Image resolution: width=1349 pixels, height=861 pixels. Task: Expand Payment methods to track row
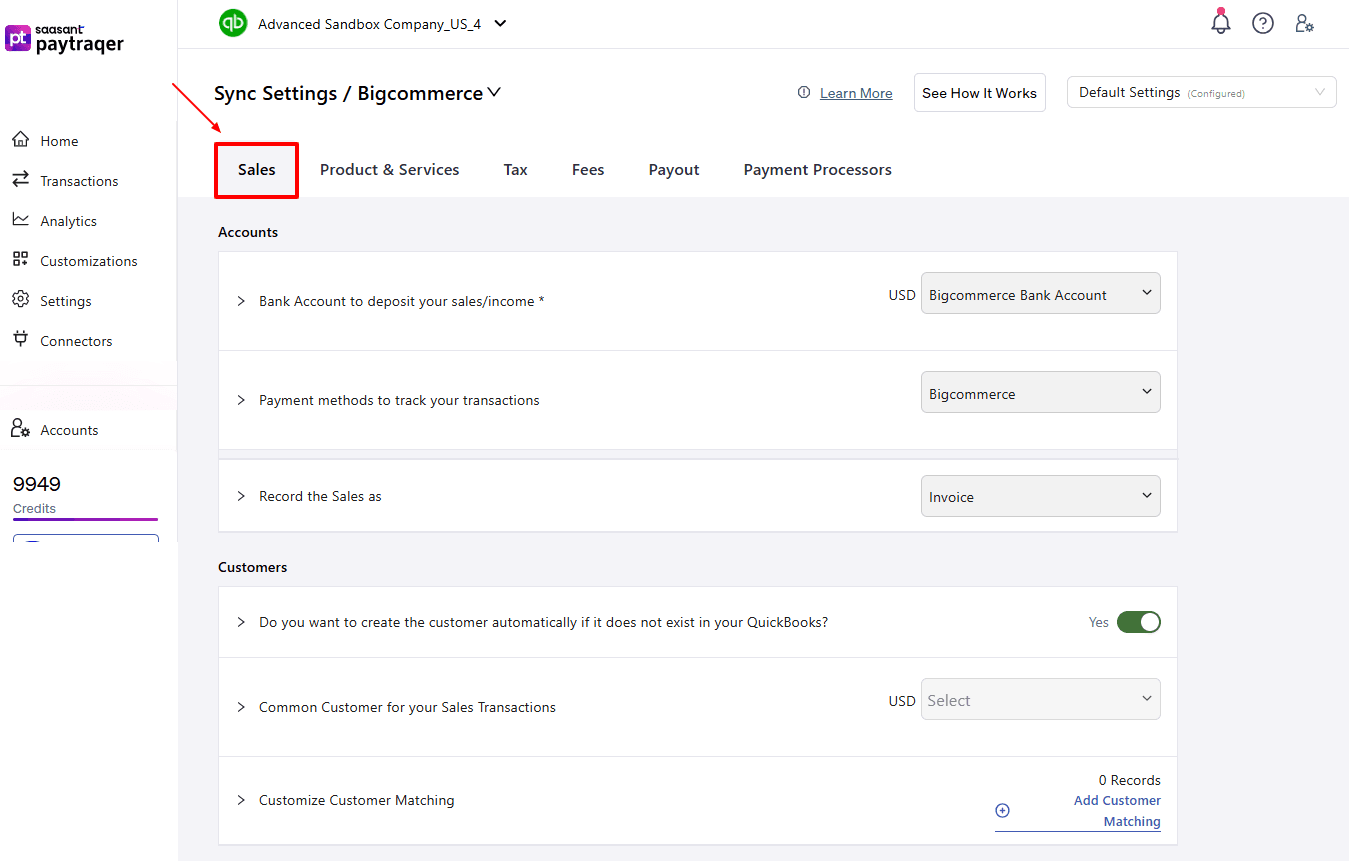241,400
